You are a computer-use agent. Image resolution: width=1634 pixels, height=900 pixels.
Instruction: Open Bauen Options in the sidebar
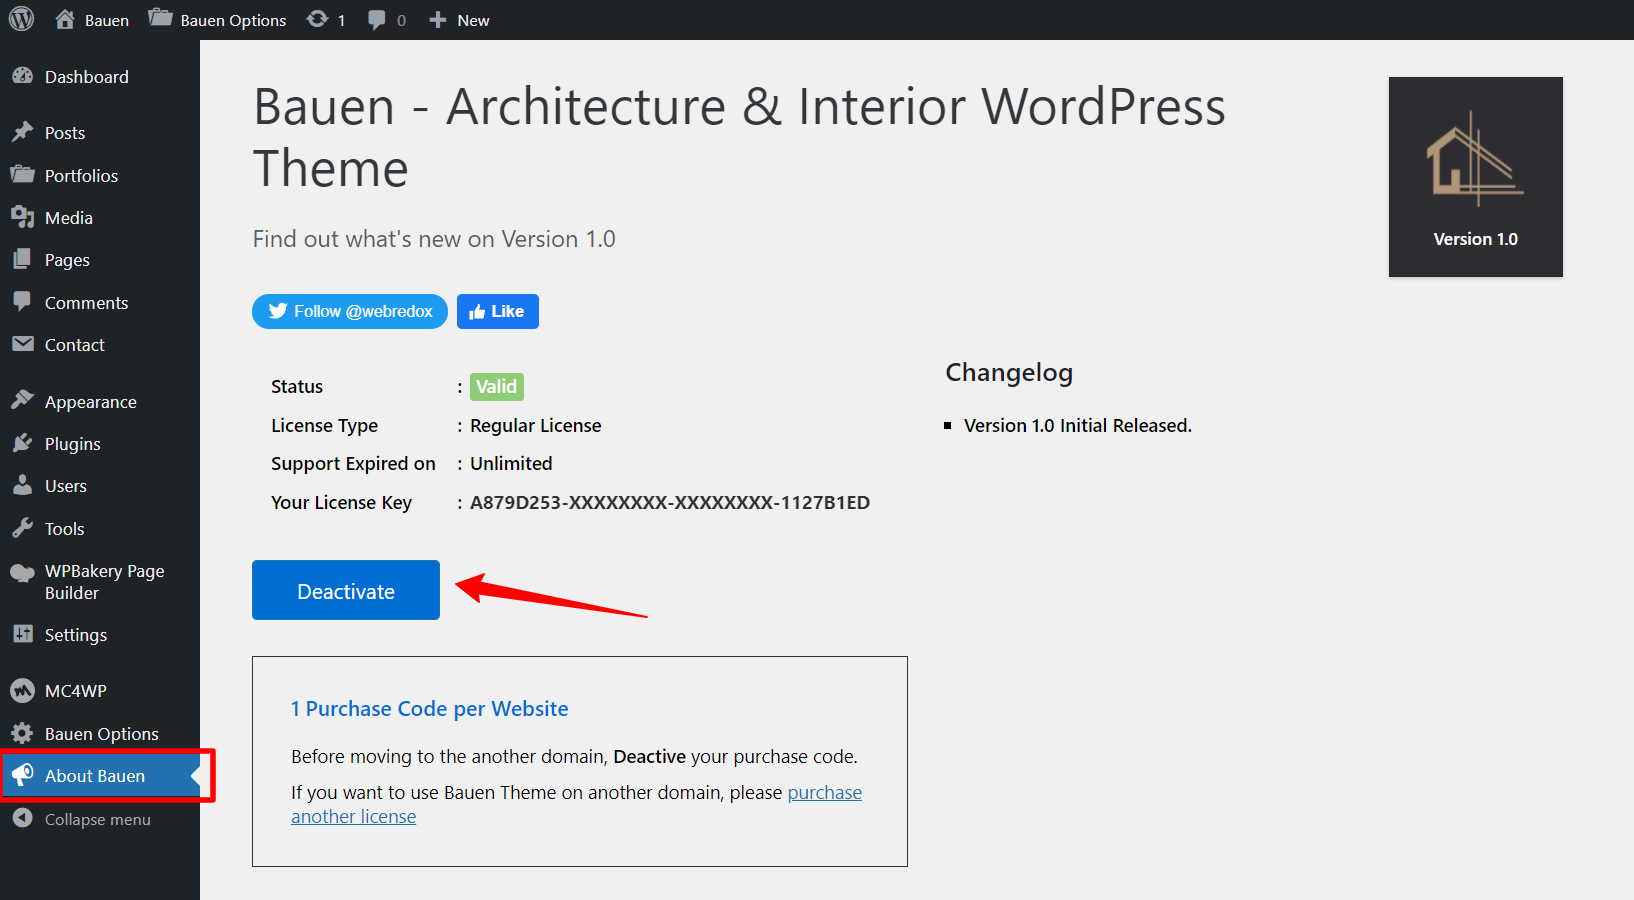(x=100, y=734)
